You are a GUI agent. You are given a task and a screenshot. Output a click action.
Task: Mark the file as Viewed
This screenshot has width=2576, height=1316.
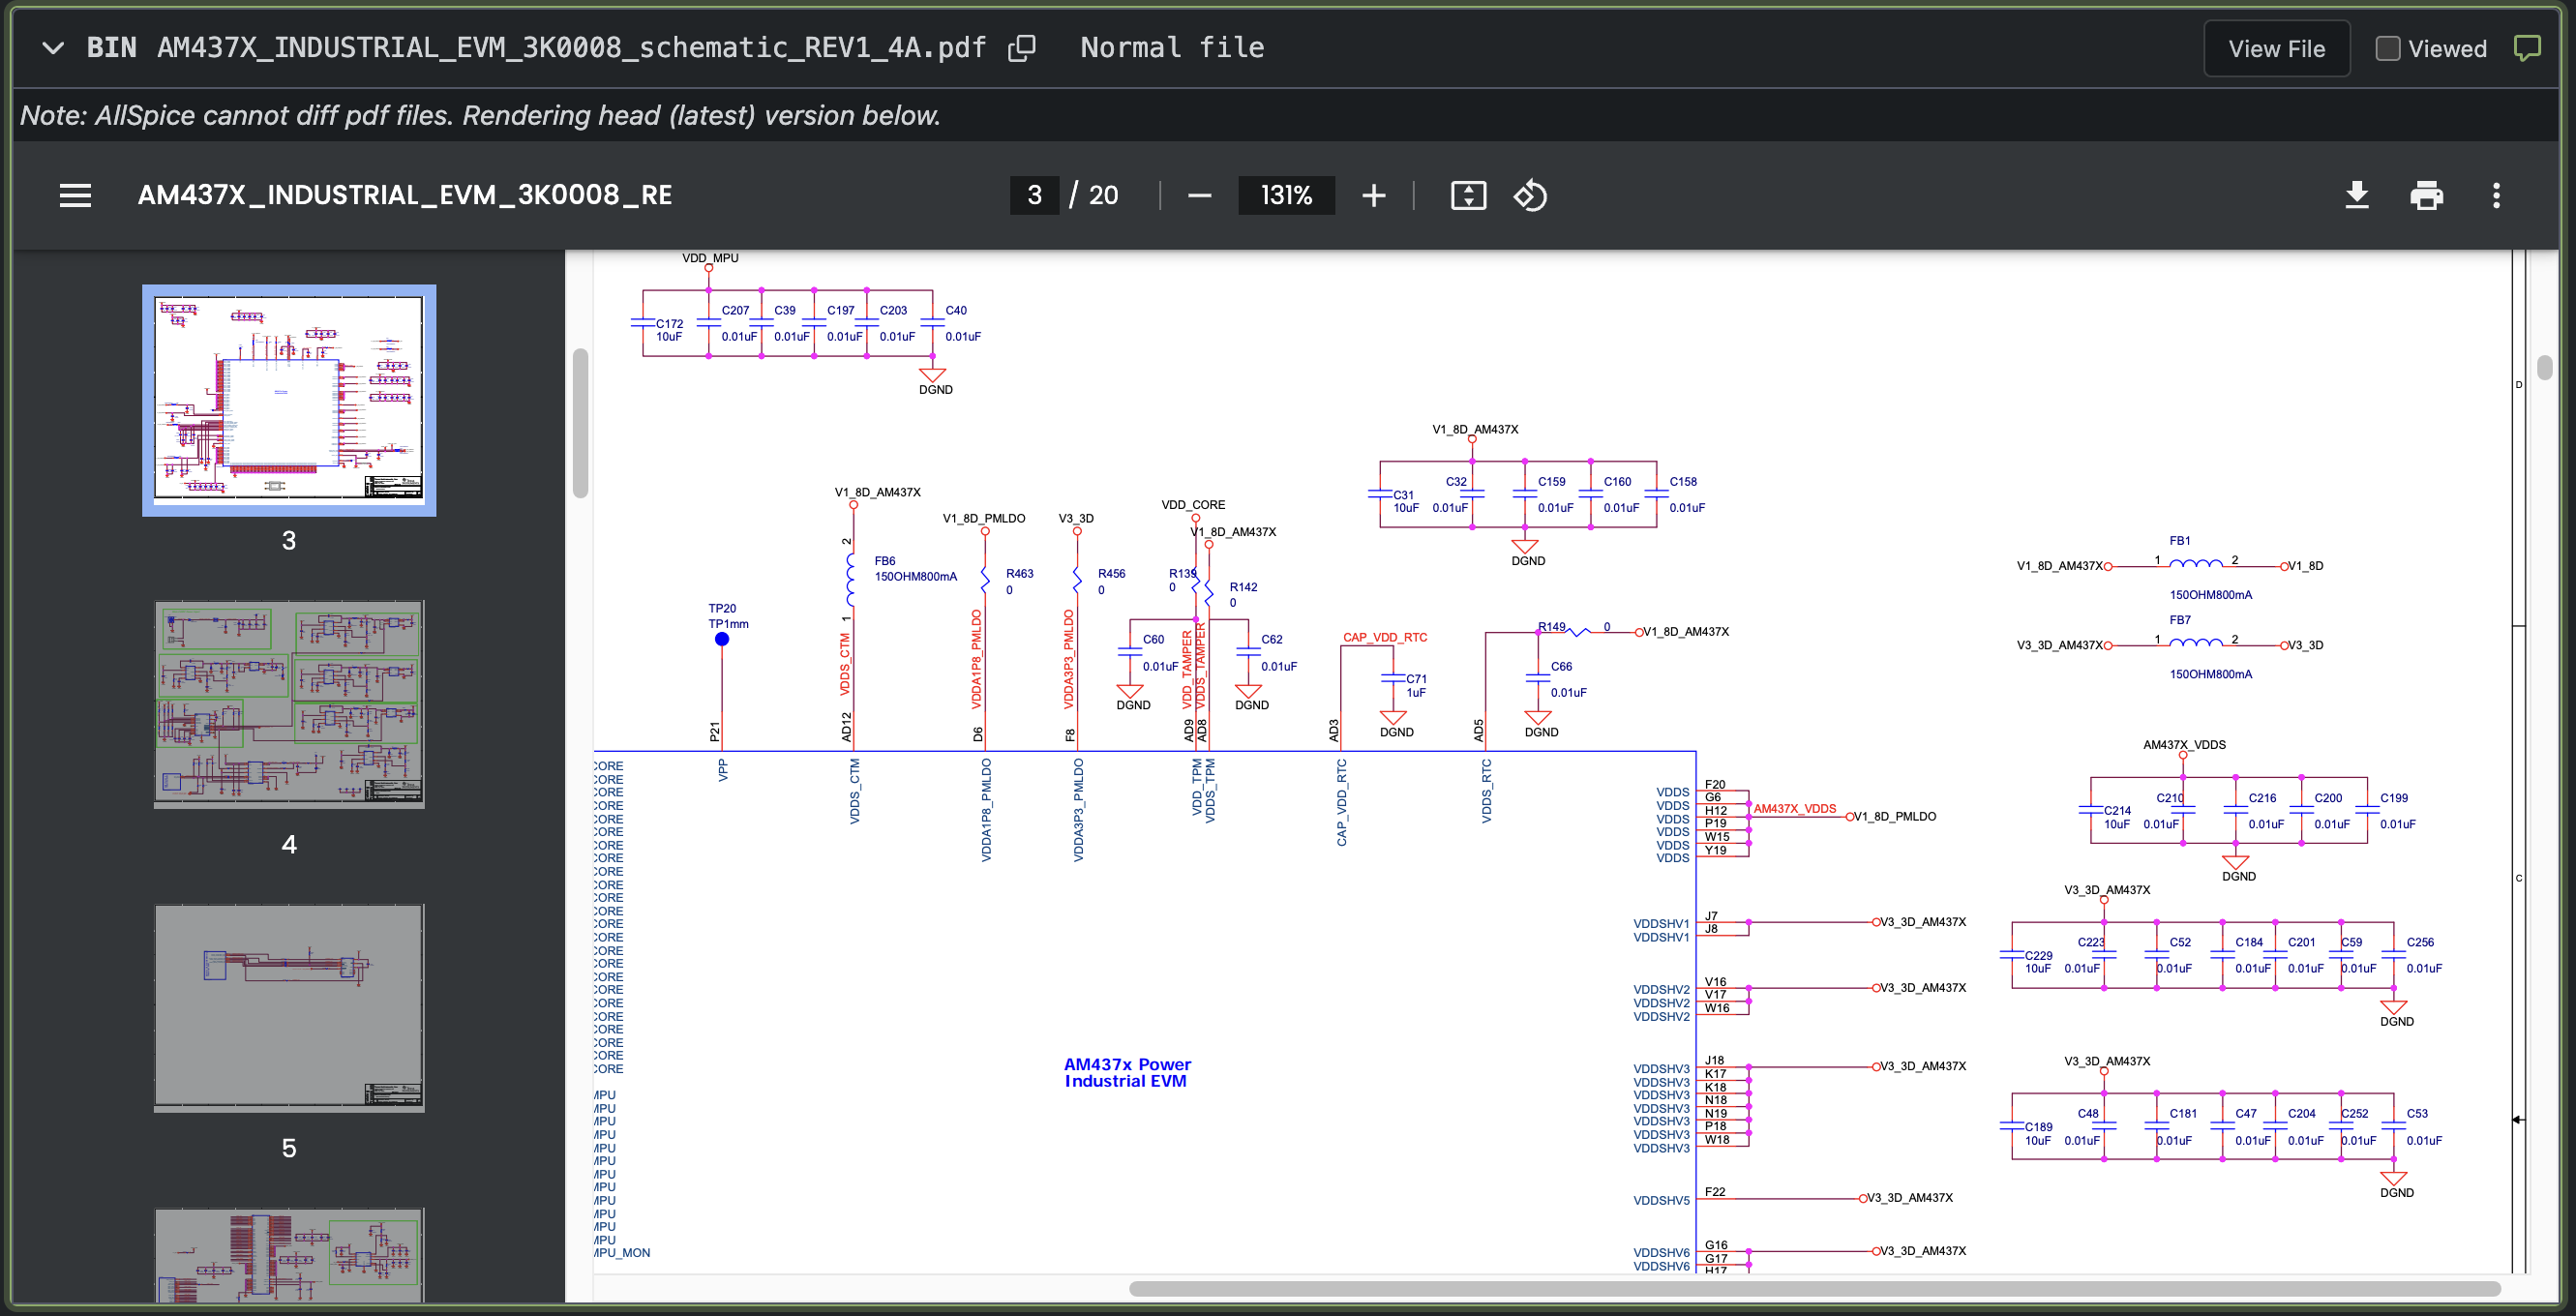click(2387, 48)
